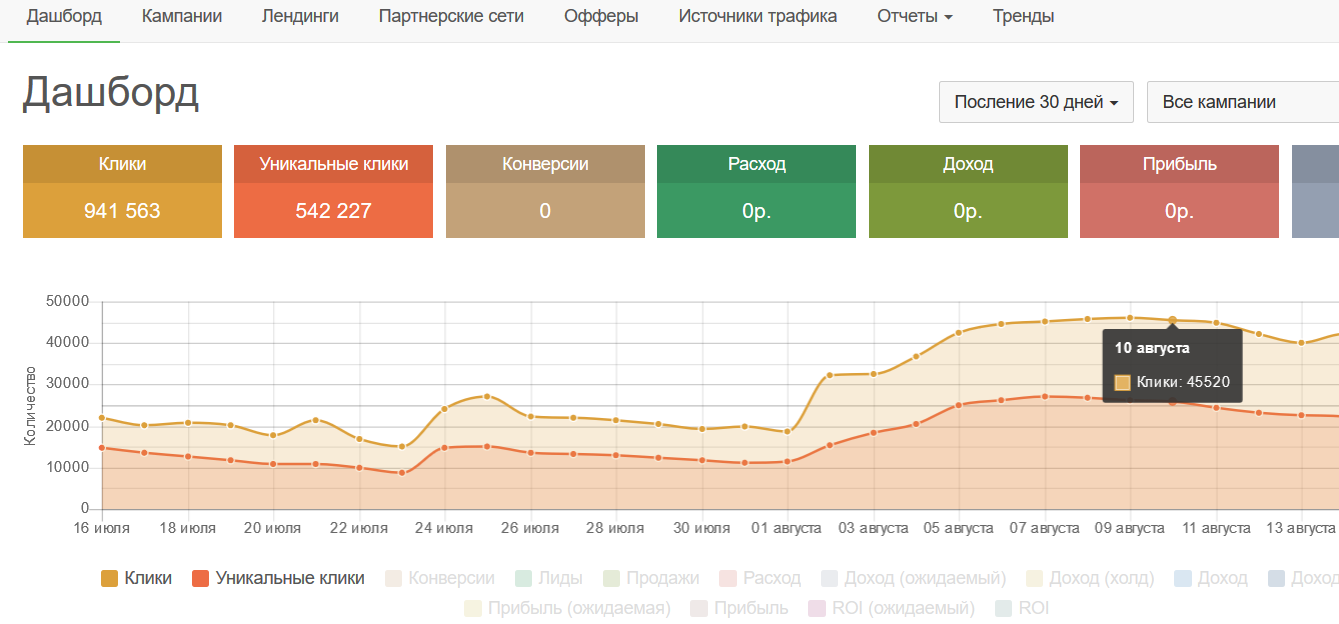This screenshot has width=1339, height=624.
Task: Click the Клики stat card showing 941 563
Action: click(122, 191)
